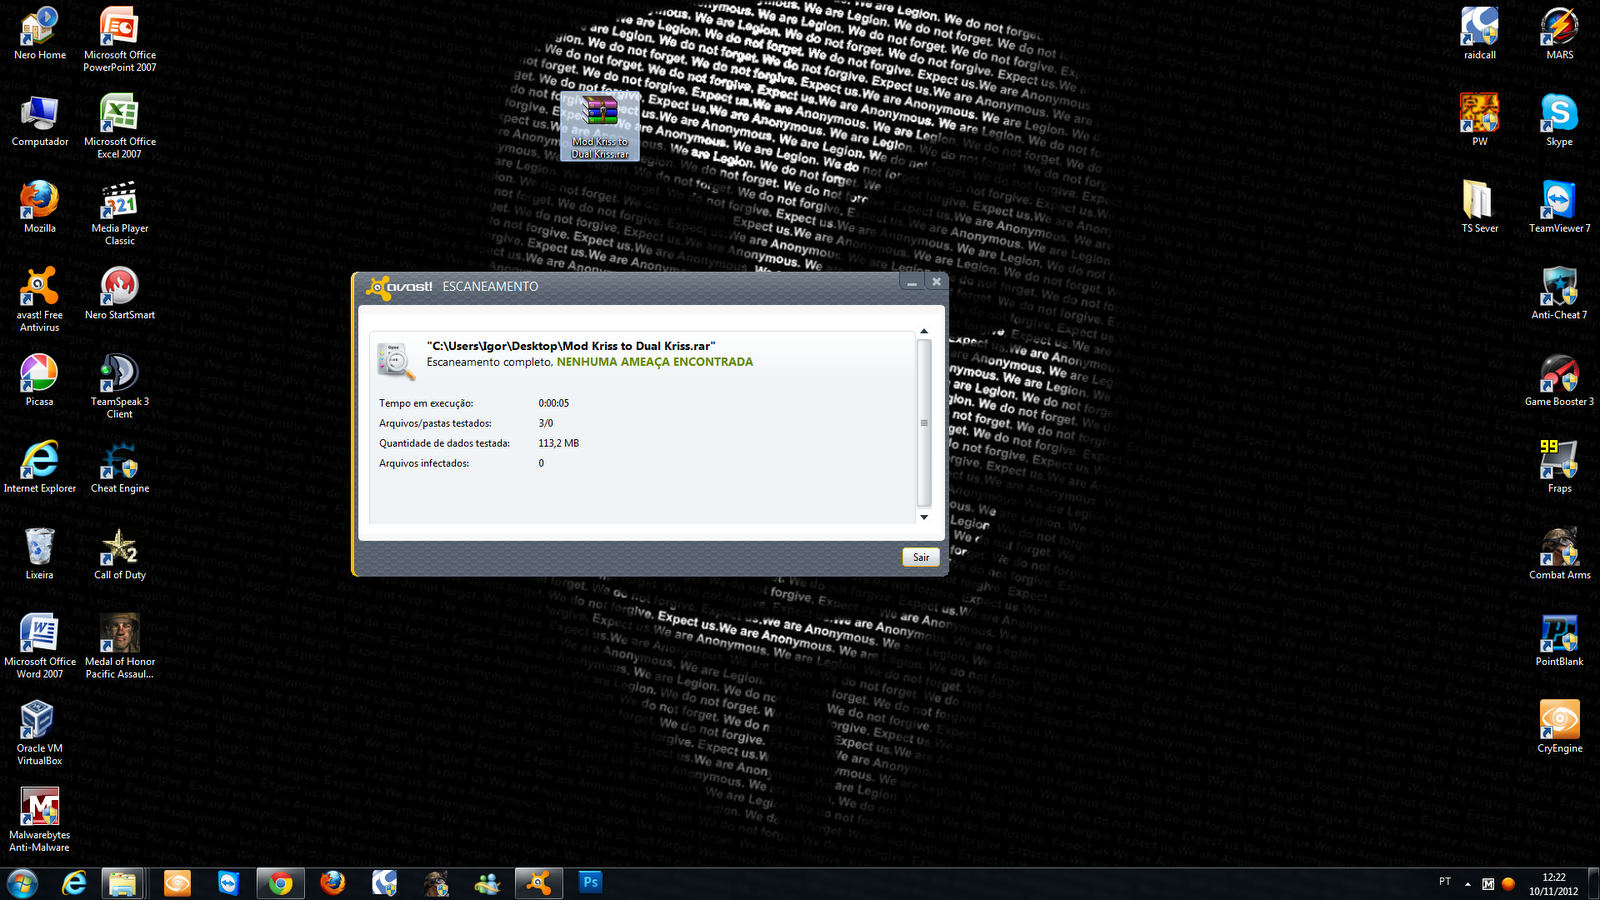The height and width of the screenshot is (900, 1600).
Task: Close the avast ESCANEAMENTO window
Action: tap(936, 282)
